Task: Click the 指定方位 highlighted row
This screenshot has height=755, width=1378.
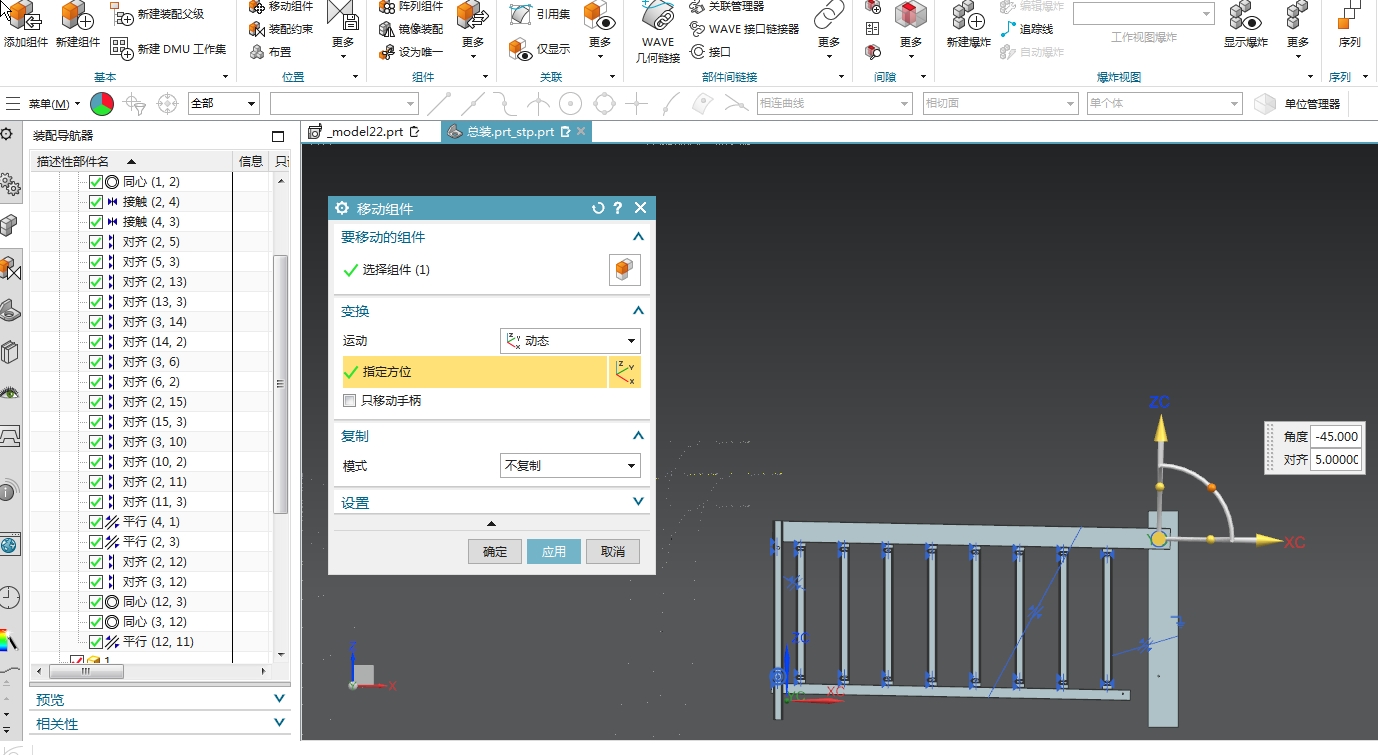Action: pos(474,372)
